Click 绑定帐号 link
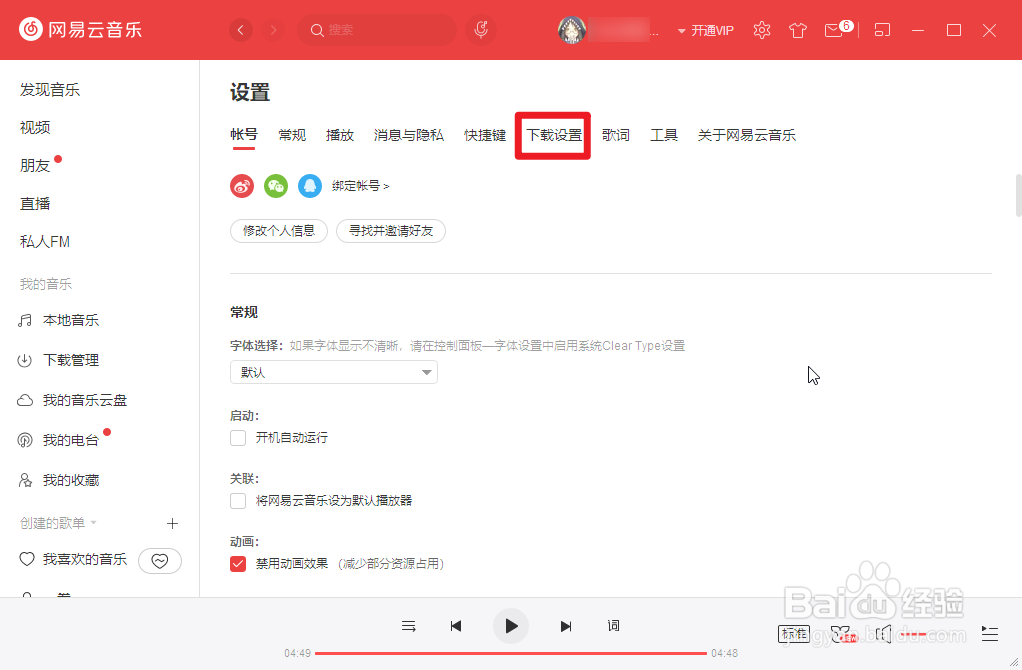 coord(360,186)
